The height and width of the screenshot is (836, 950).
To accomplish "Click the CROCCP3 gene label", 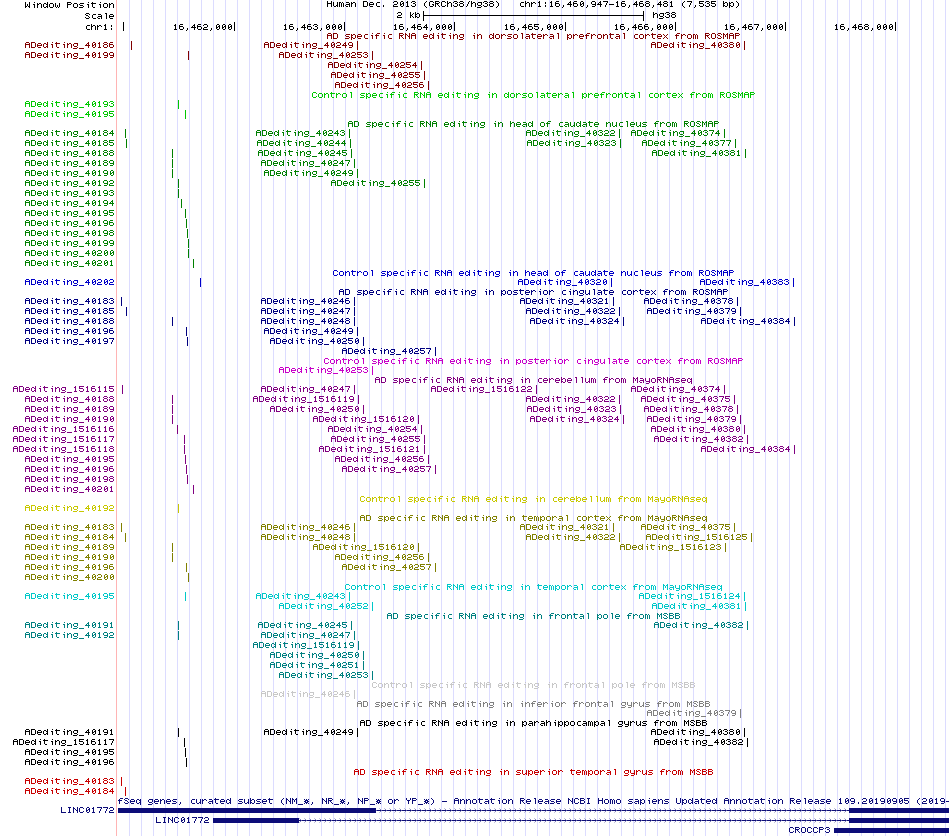I will click(809, 831).
